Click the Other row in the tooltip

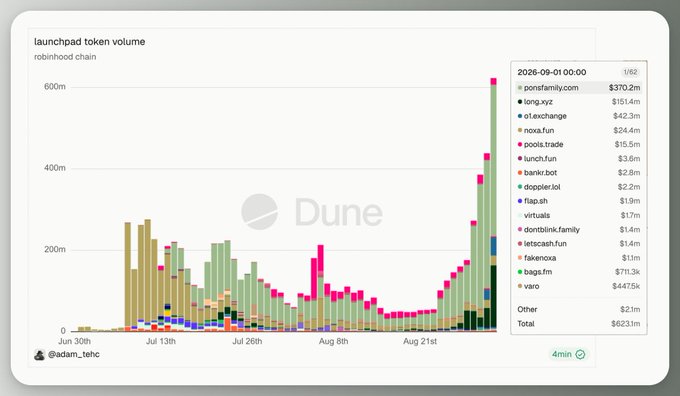pos(579,309)
